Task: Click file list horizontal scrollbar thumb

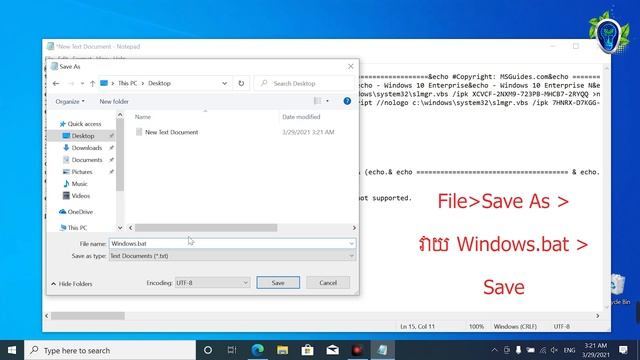Action: point(206,228)
